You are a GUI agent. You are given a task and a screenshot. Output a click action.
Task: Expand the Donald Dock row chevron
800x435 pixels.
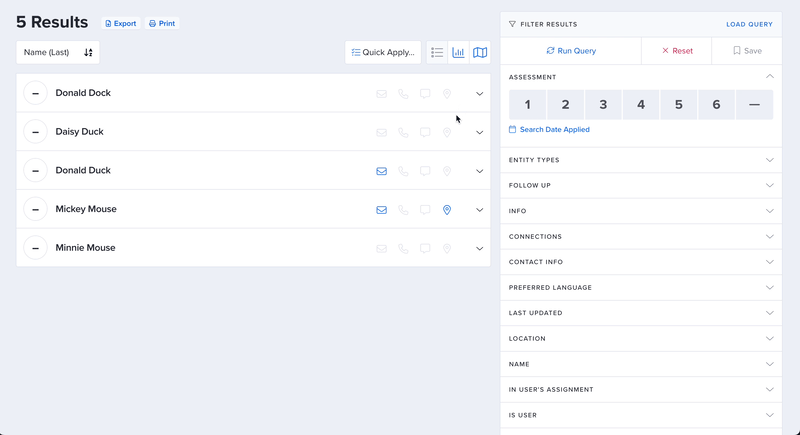[x=480, y=94]
